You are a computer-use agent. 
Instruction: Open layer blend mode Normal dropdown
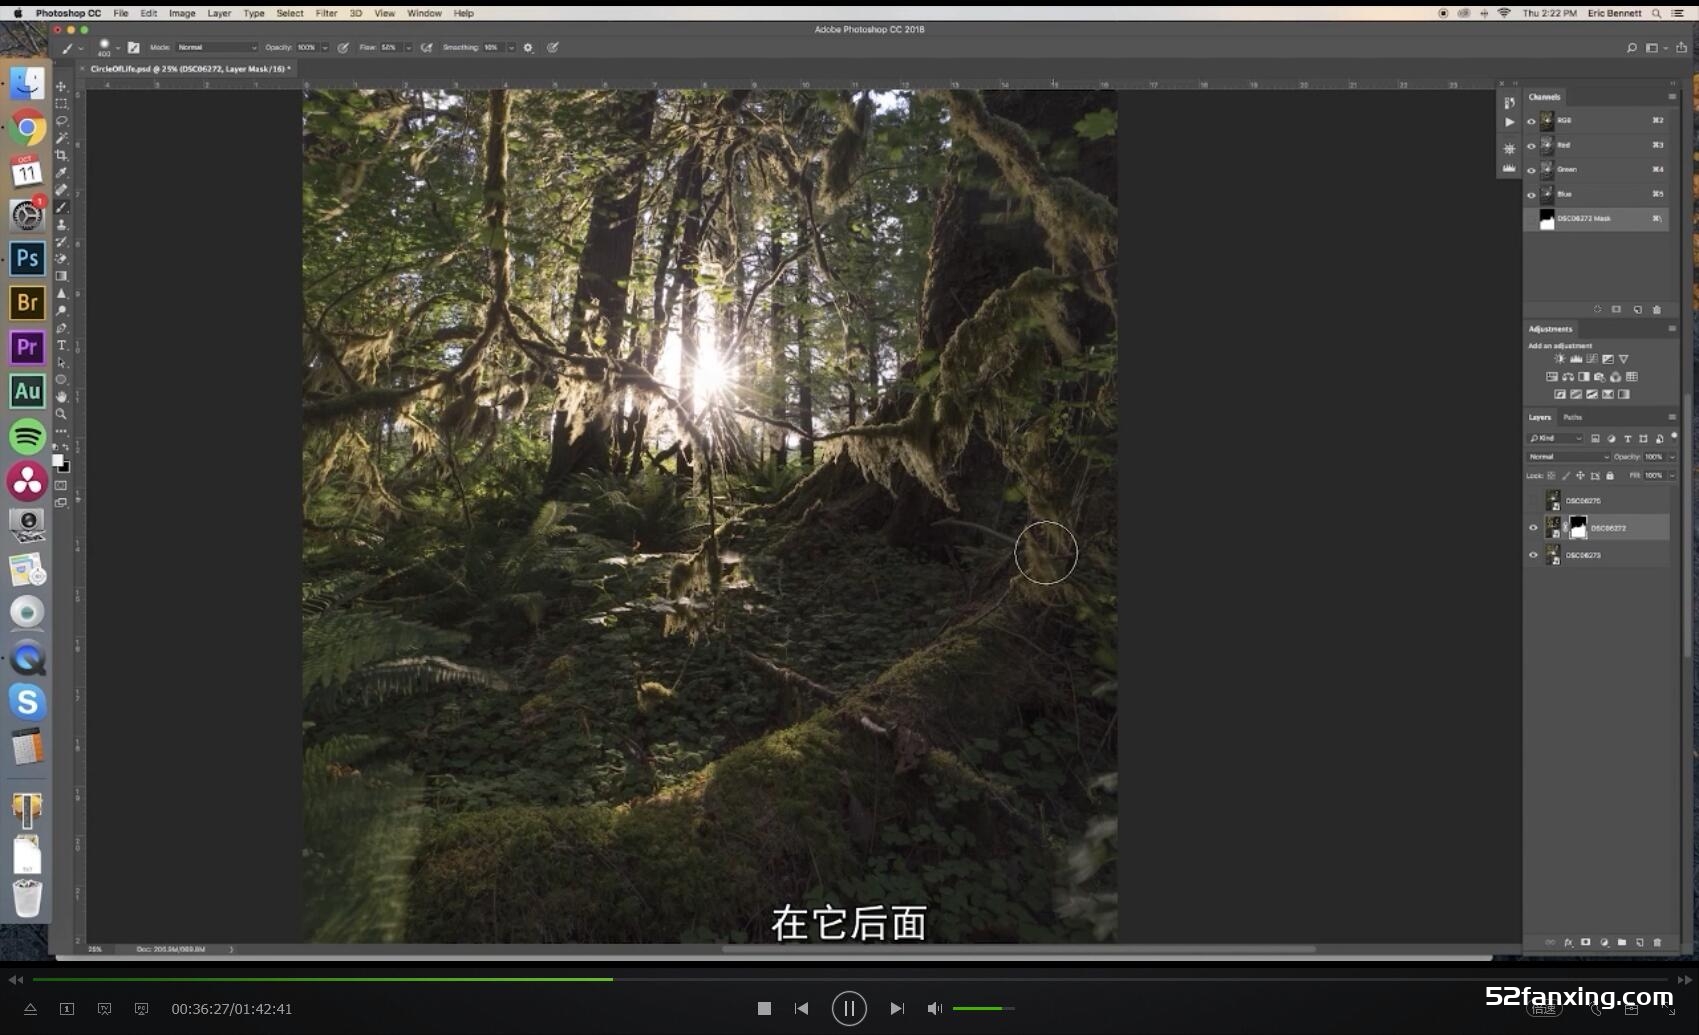click(x=1568, y=457)
